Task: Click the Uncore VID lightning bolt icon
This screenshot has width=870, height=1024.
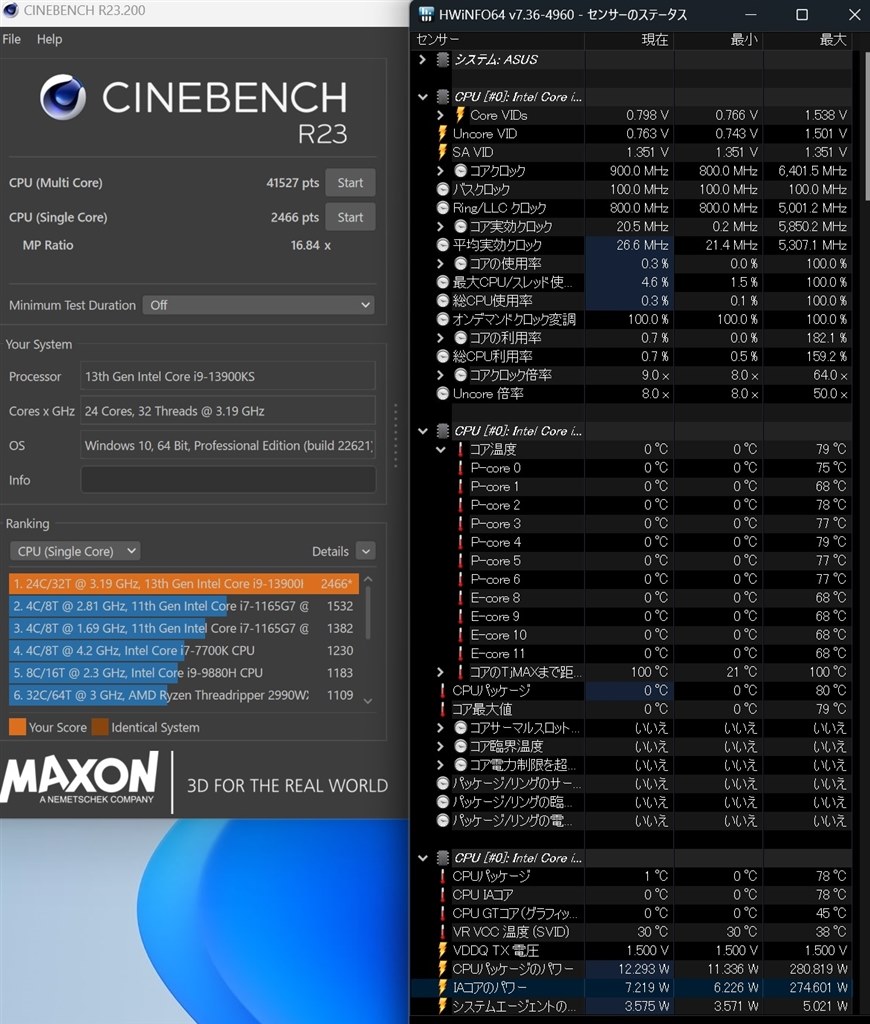Action: pos(442,133)
